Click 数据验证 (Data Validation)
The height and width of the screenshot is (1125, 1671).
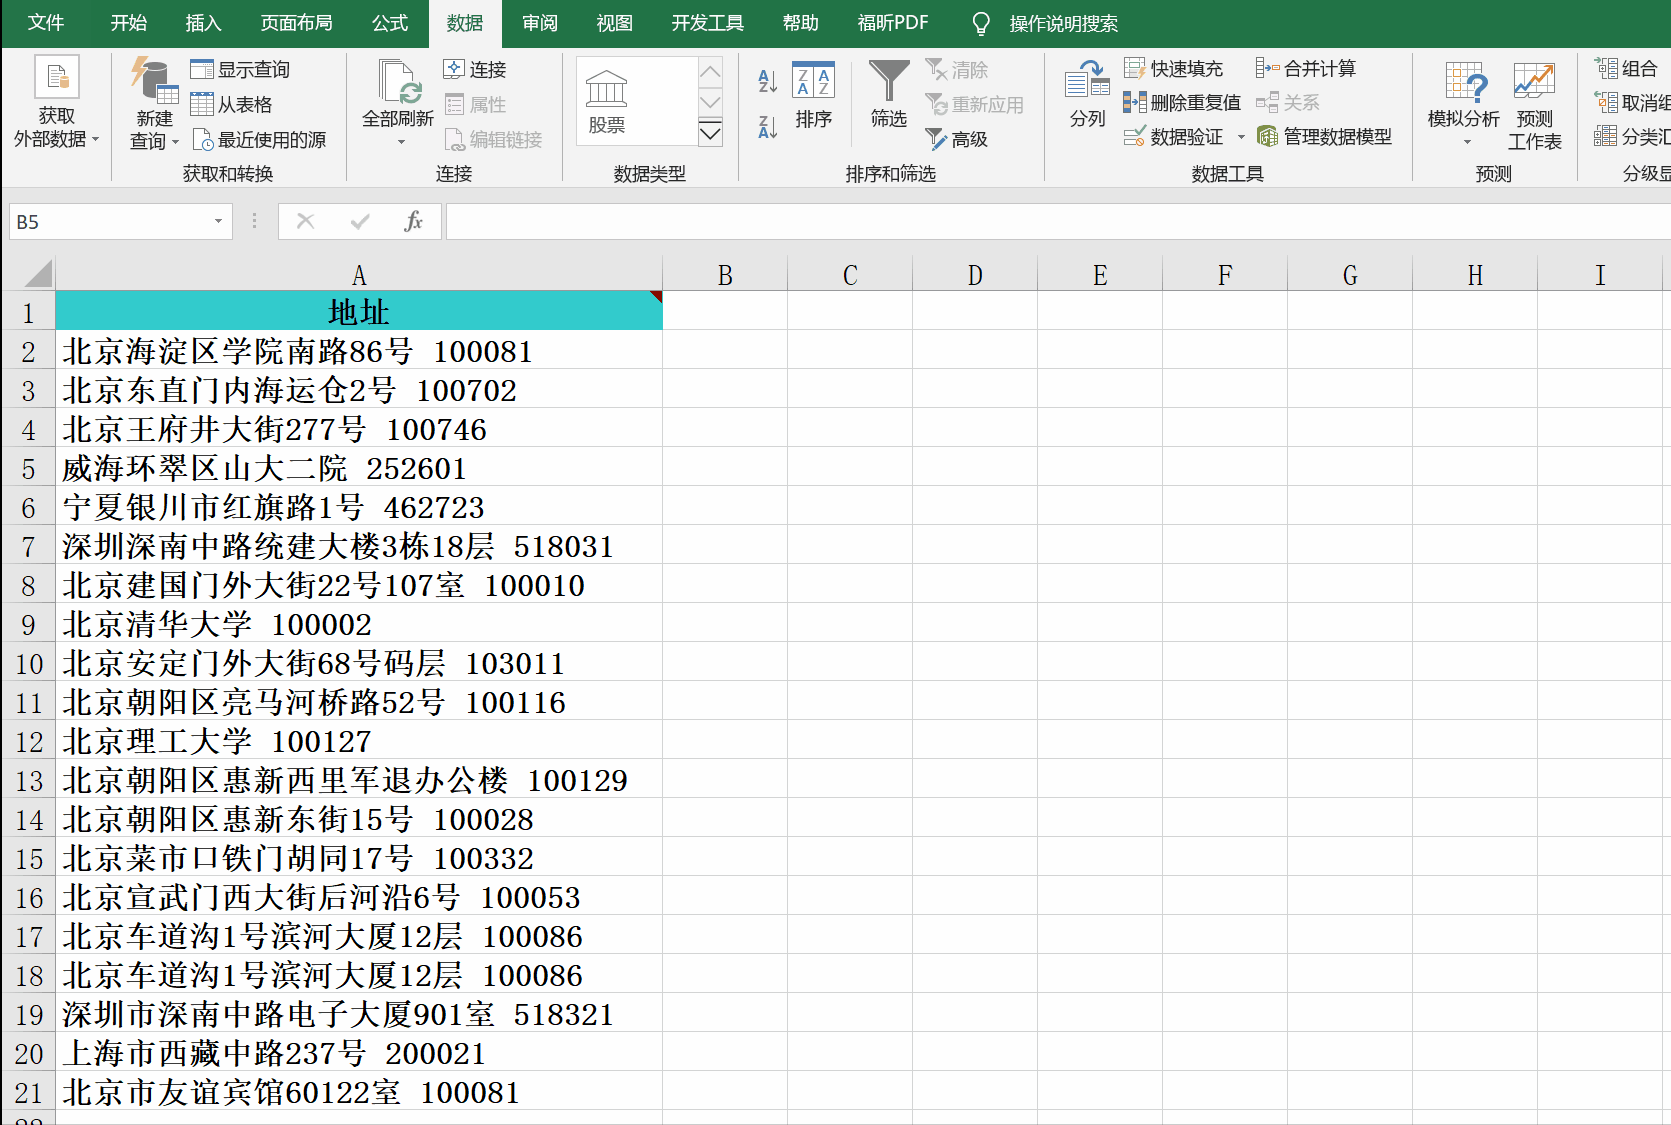click(1174, 136)
